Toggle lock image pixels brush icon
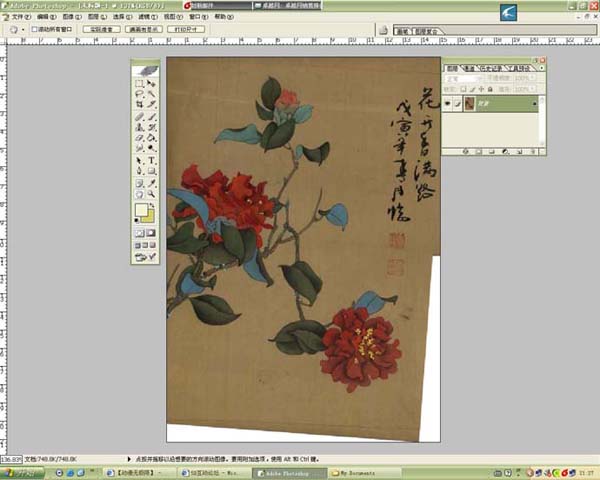The width and height of the screenshot is (600, 480). tap(473, 89)
